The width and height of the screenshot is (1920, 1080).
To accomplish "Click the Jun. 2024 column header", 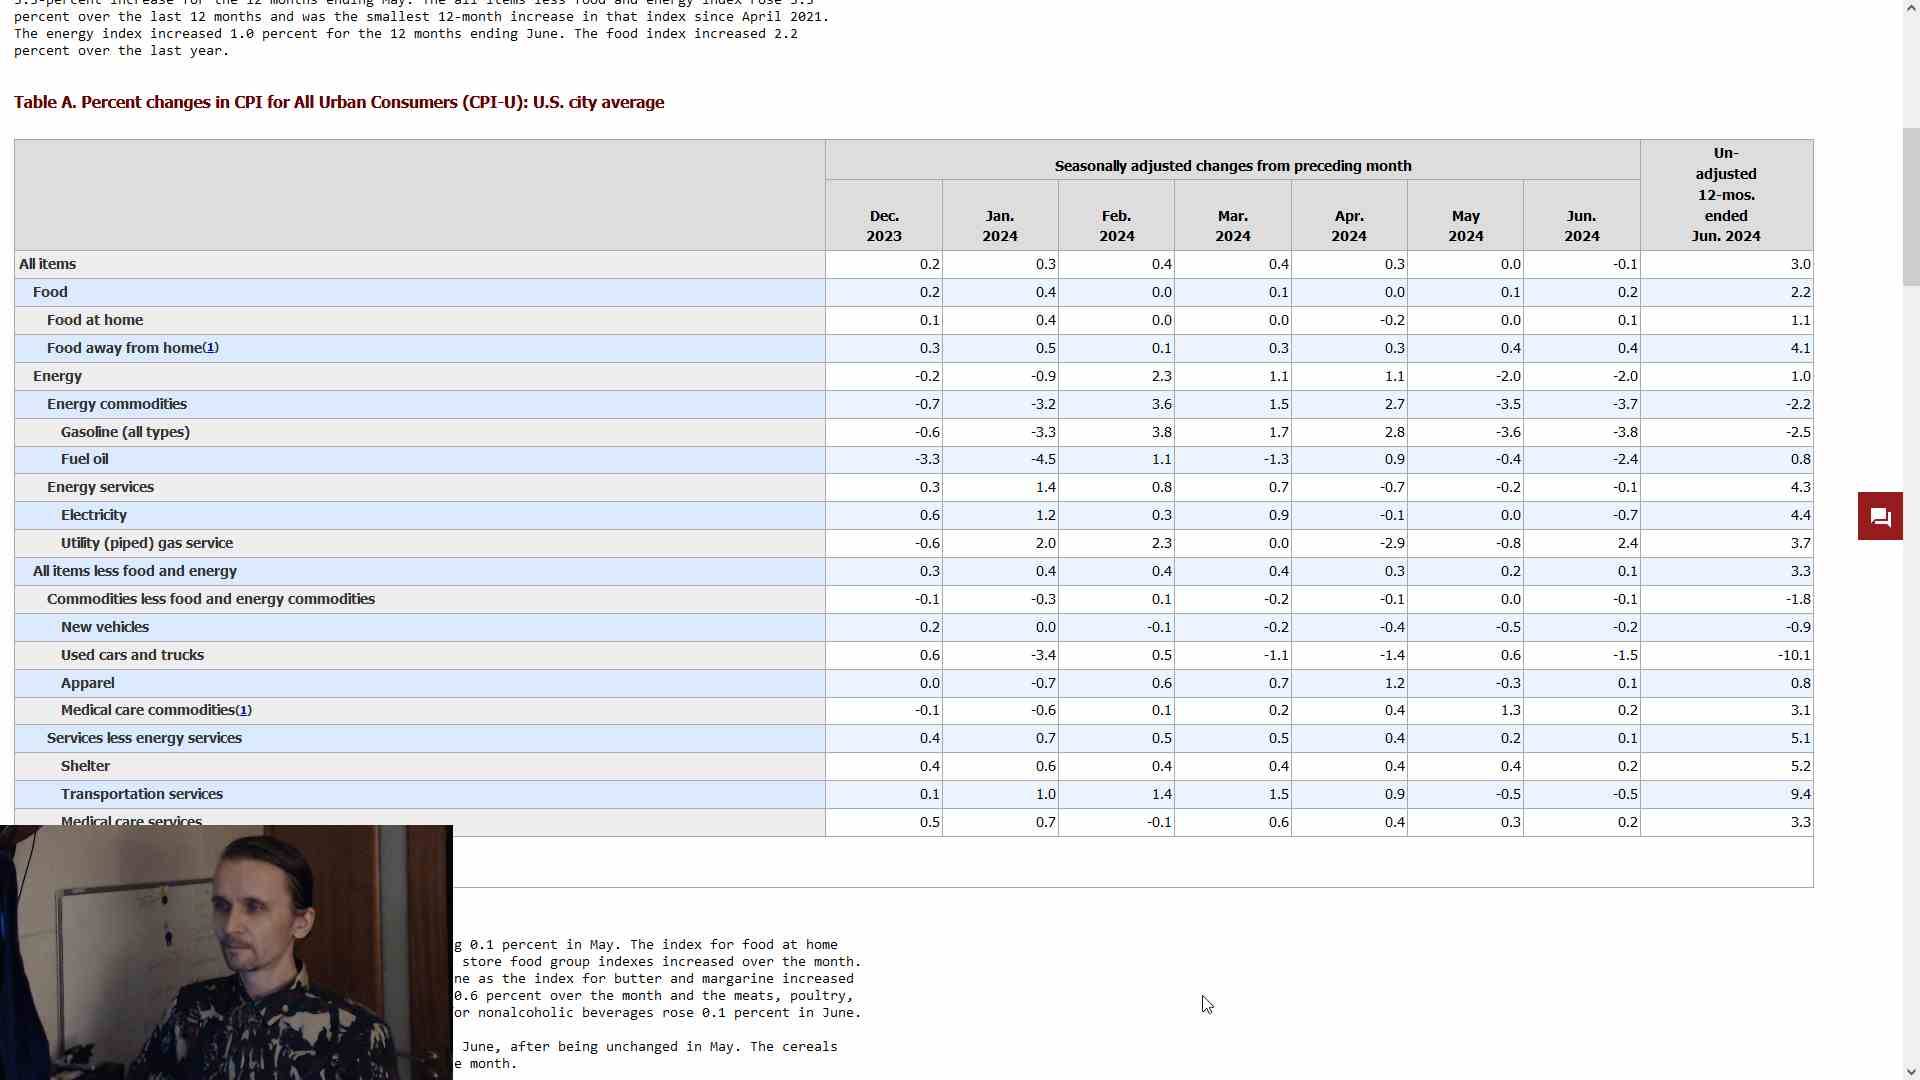I will (x=1581, y=226).
